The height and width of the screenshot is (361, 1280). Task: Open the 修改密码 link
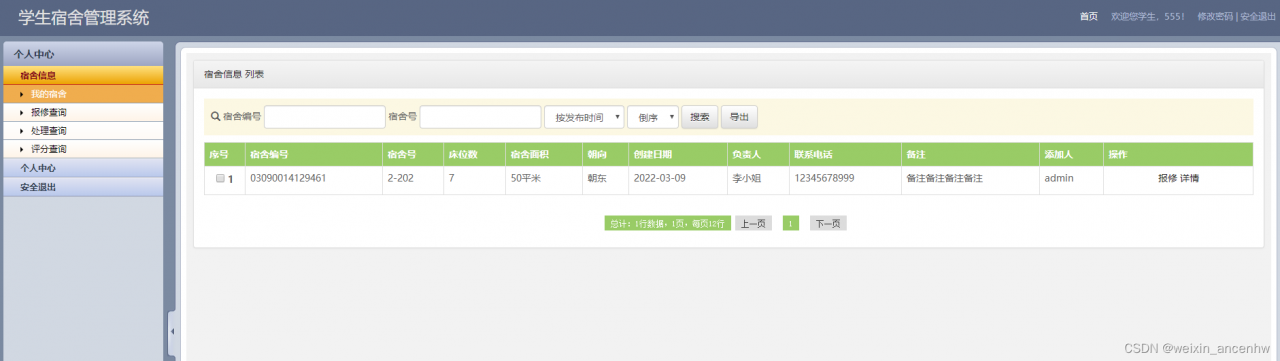pos(1215,16)
